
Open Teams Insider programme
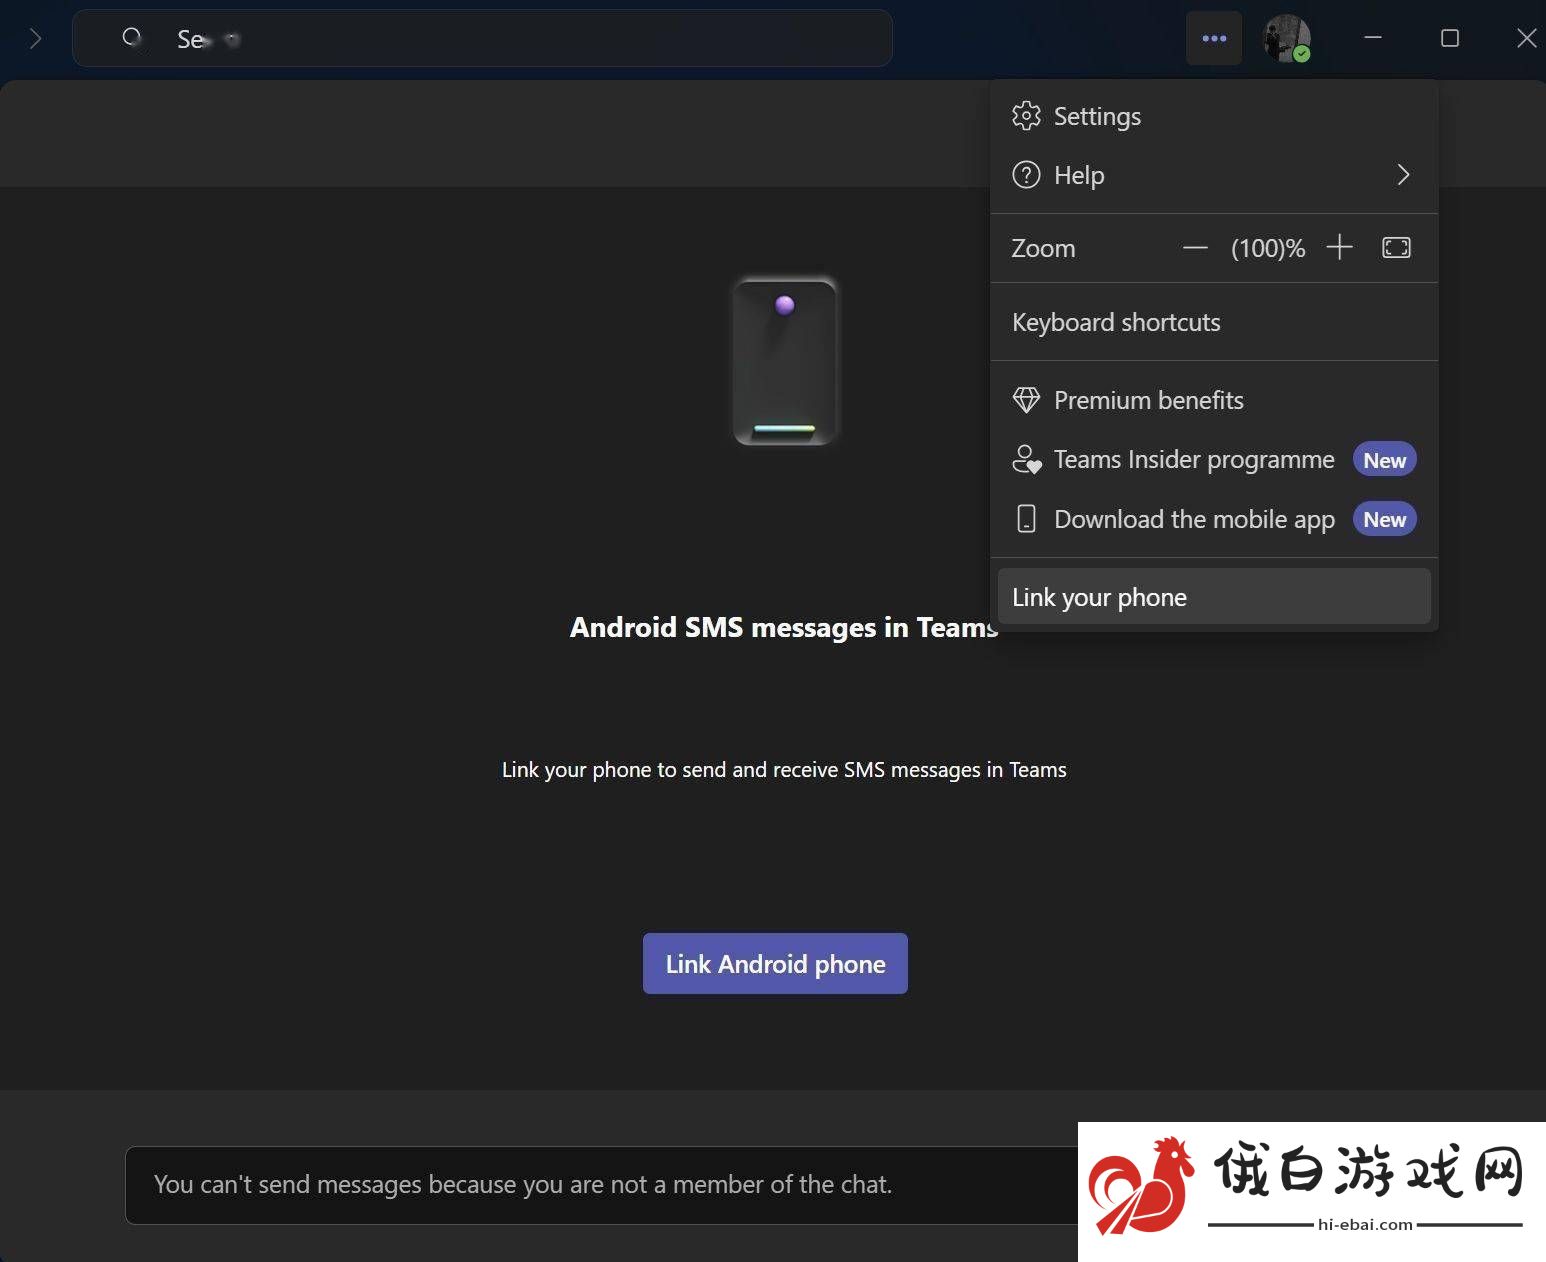[x=1214, y=459]
